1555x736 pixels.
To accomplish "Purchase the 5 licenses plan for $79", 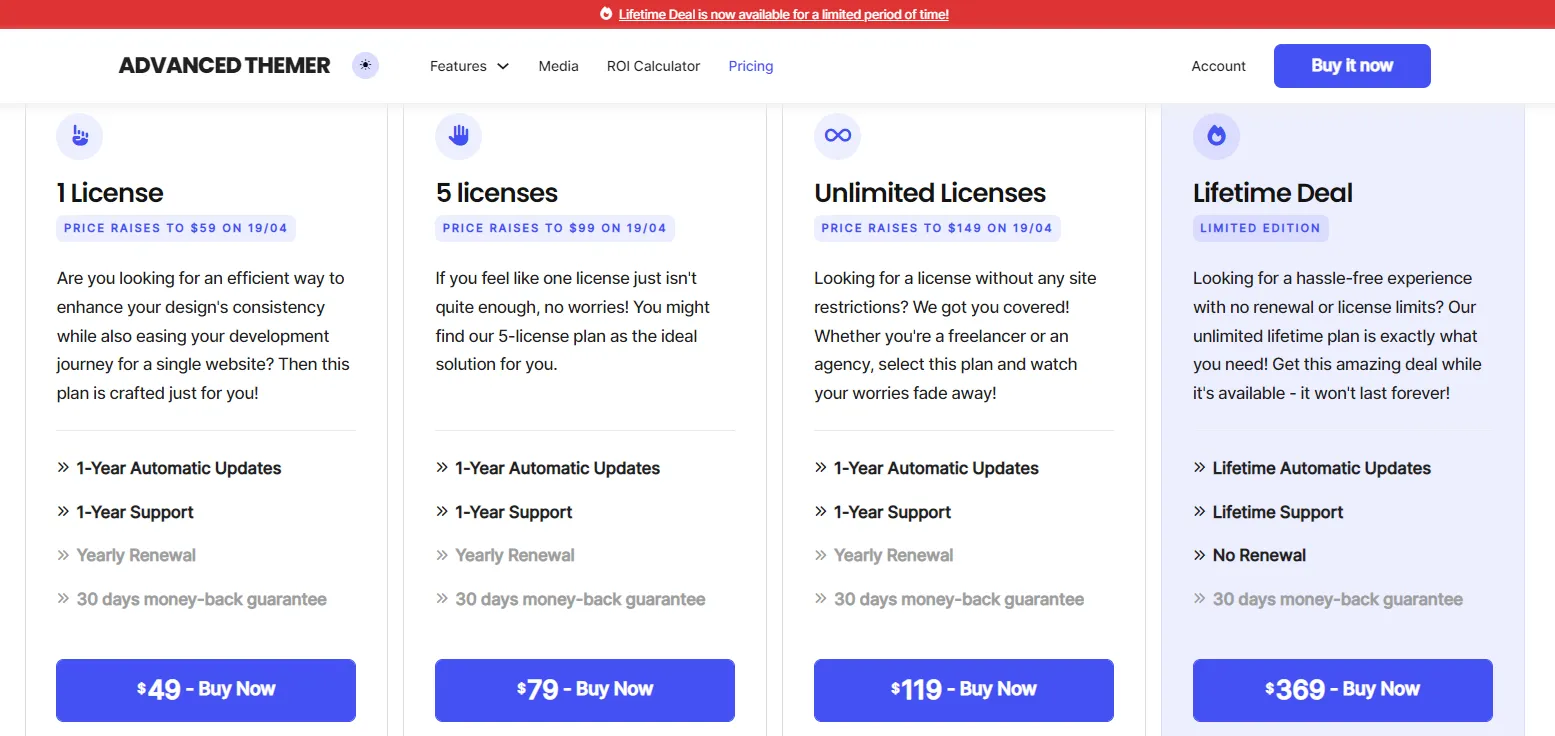I will click(x=585, y=690).
